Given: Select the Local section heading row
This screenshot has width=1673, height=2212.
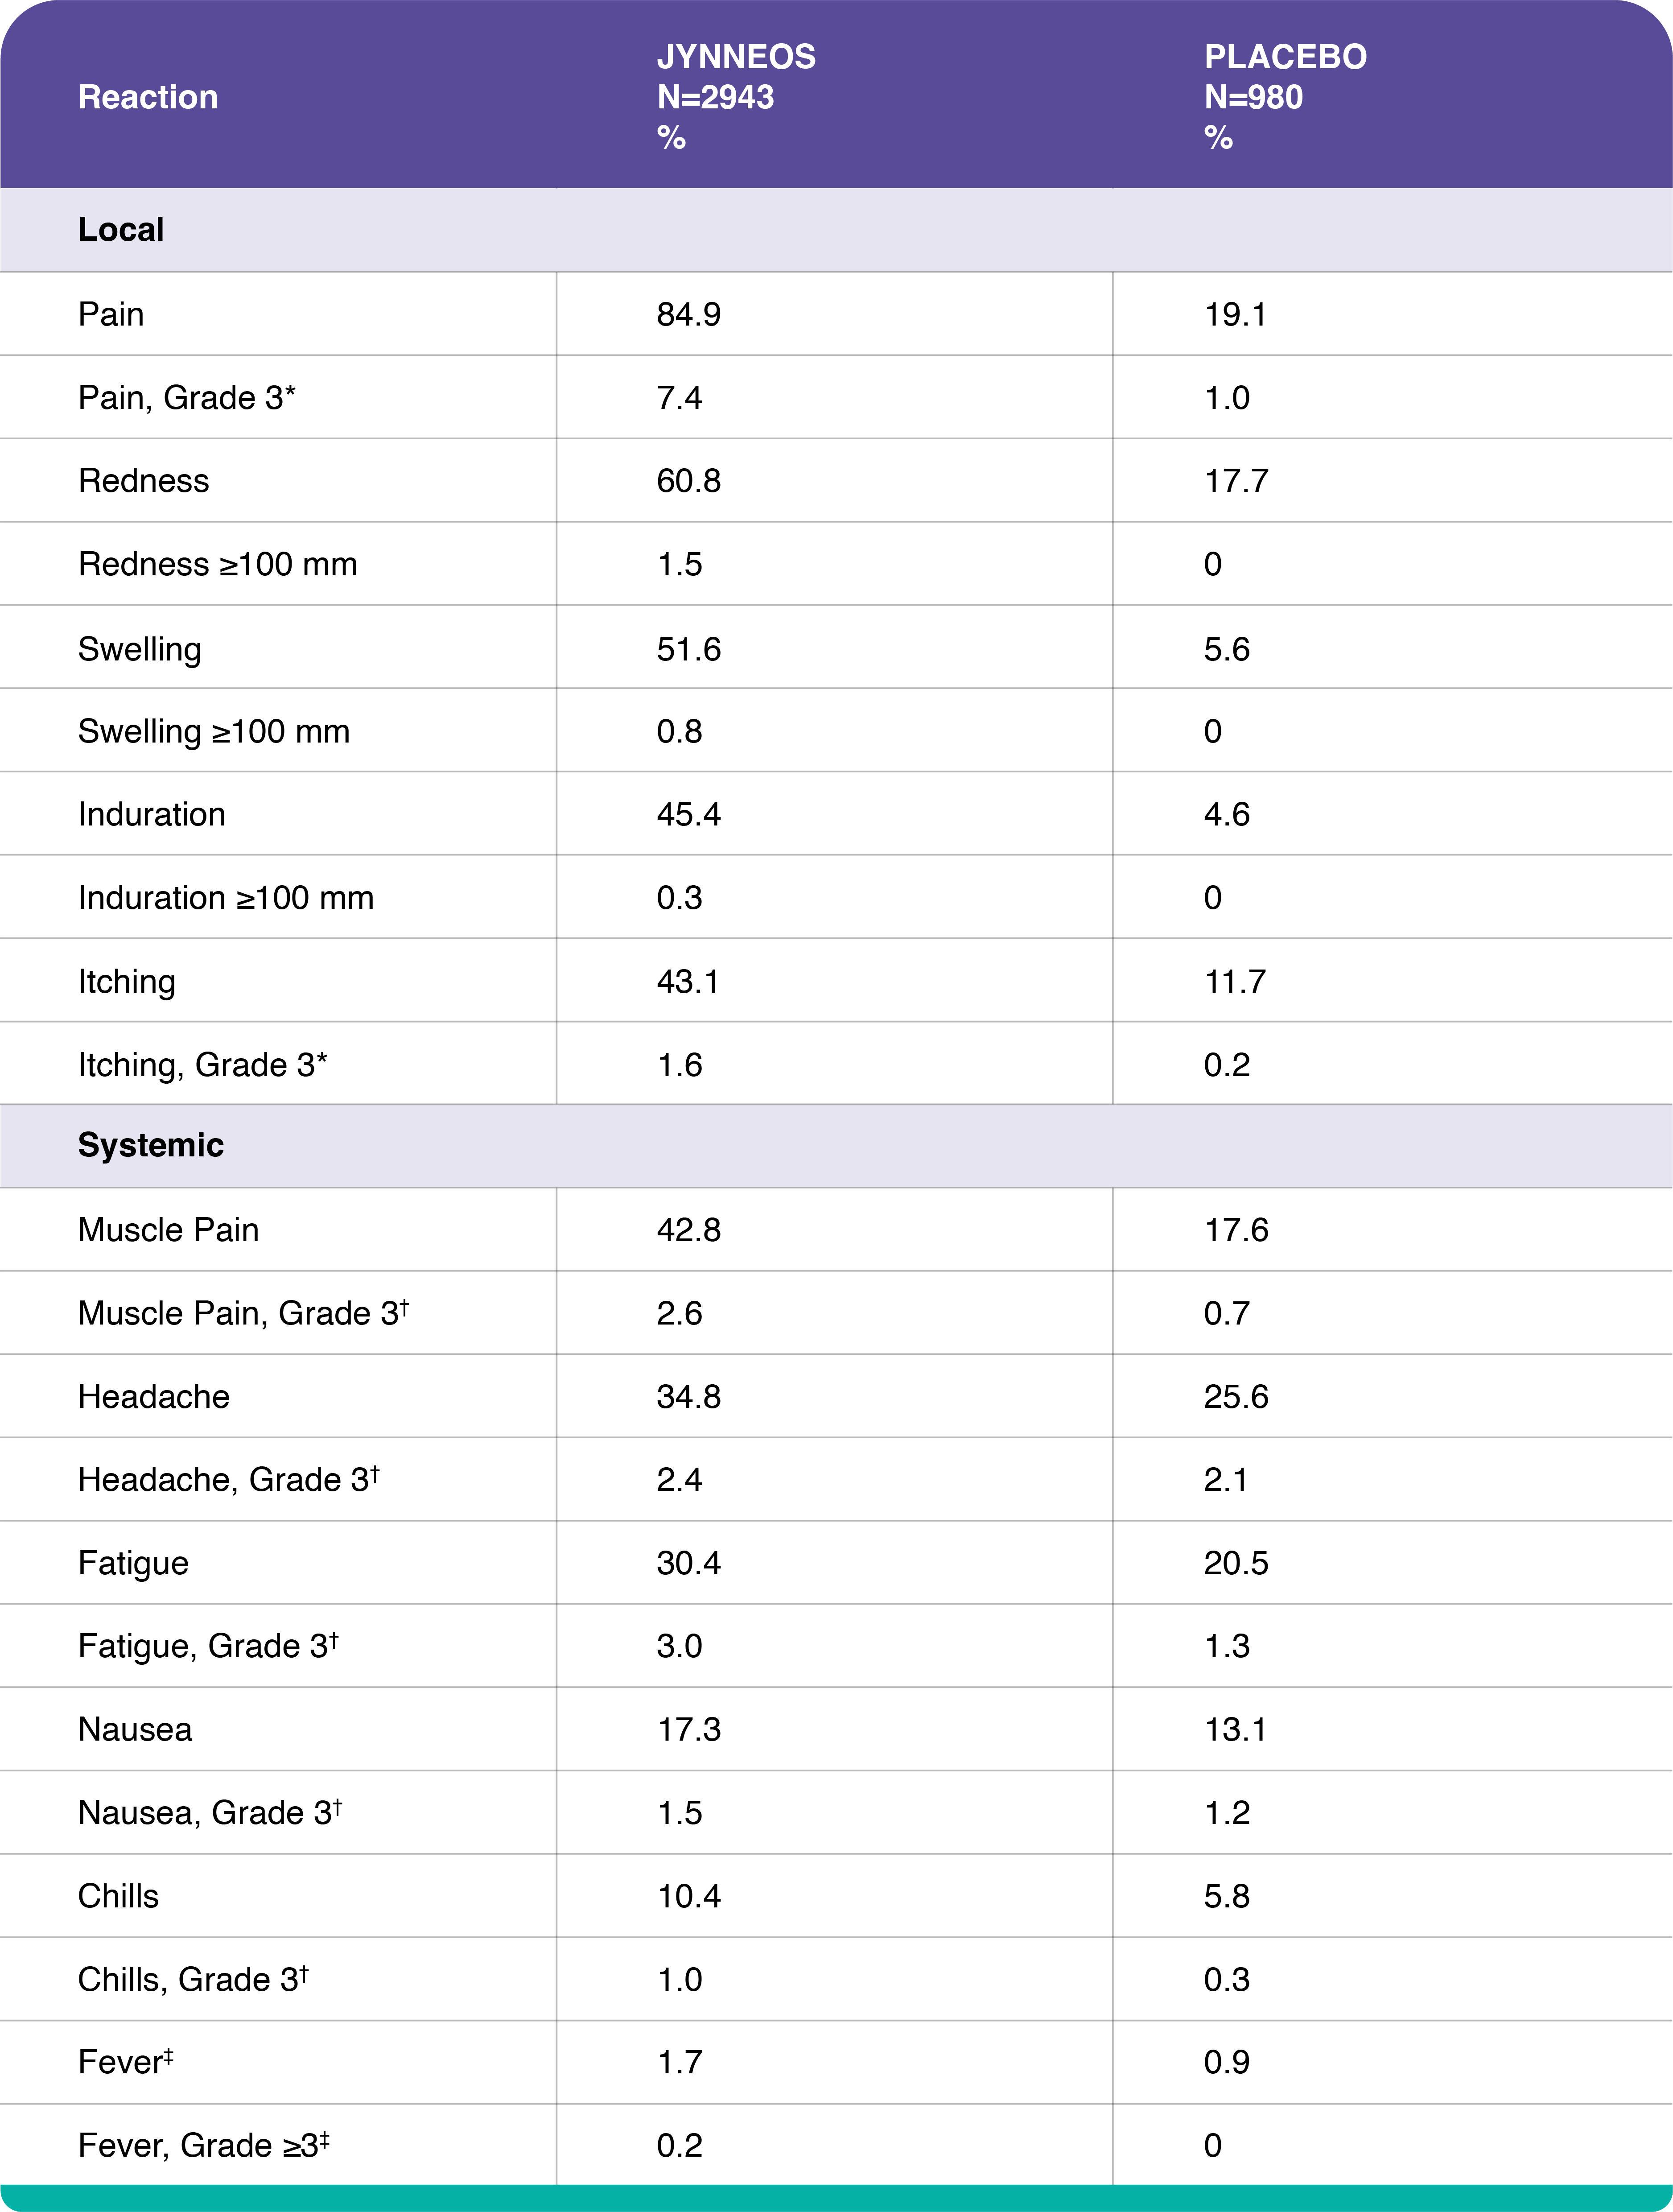Looking at the screenshot, I should point(121,230).
